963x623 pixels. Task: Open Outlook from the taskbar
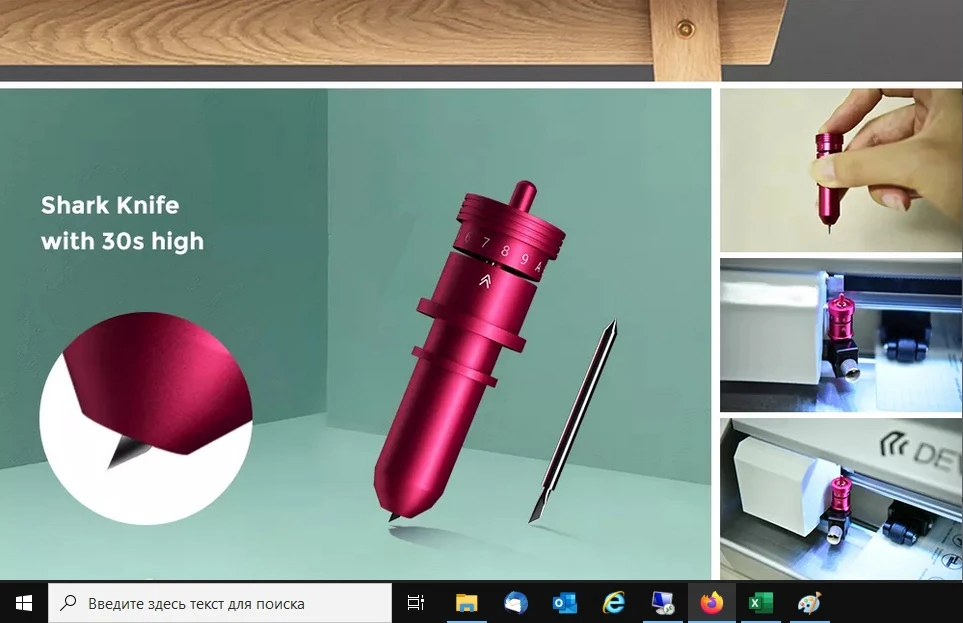pos(564,603)
